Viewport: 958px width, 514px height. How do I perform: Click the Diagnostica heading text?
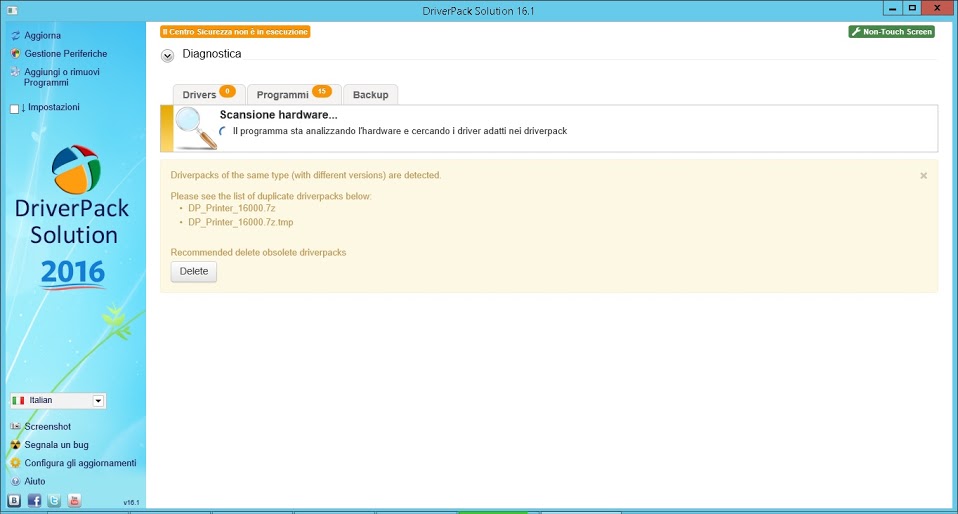pos(212,54)
